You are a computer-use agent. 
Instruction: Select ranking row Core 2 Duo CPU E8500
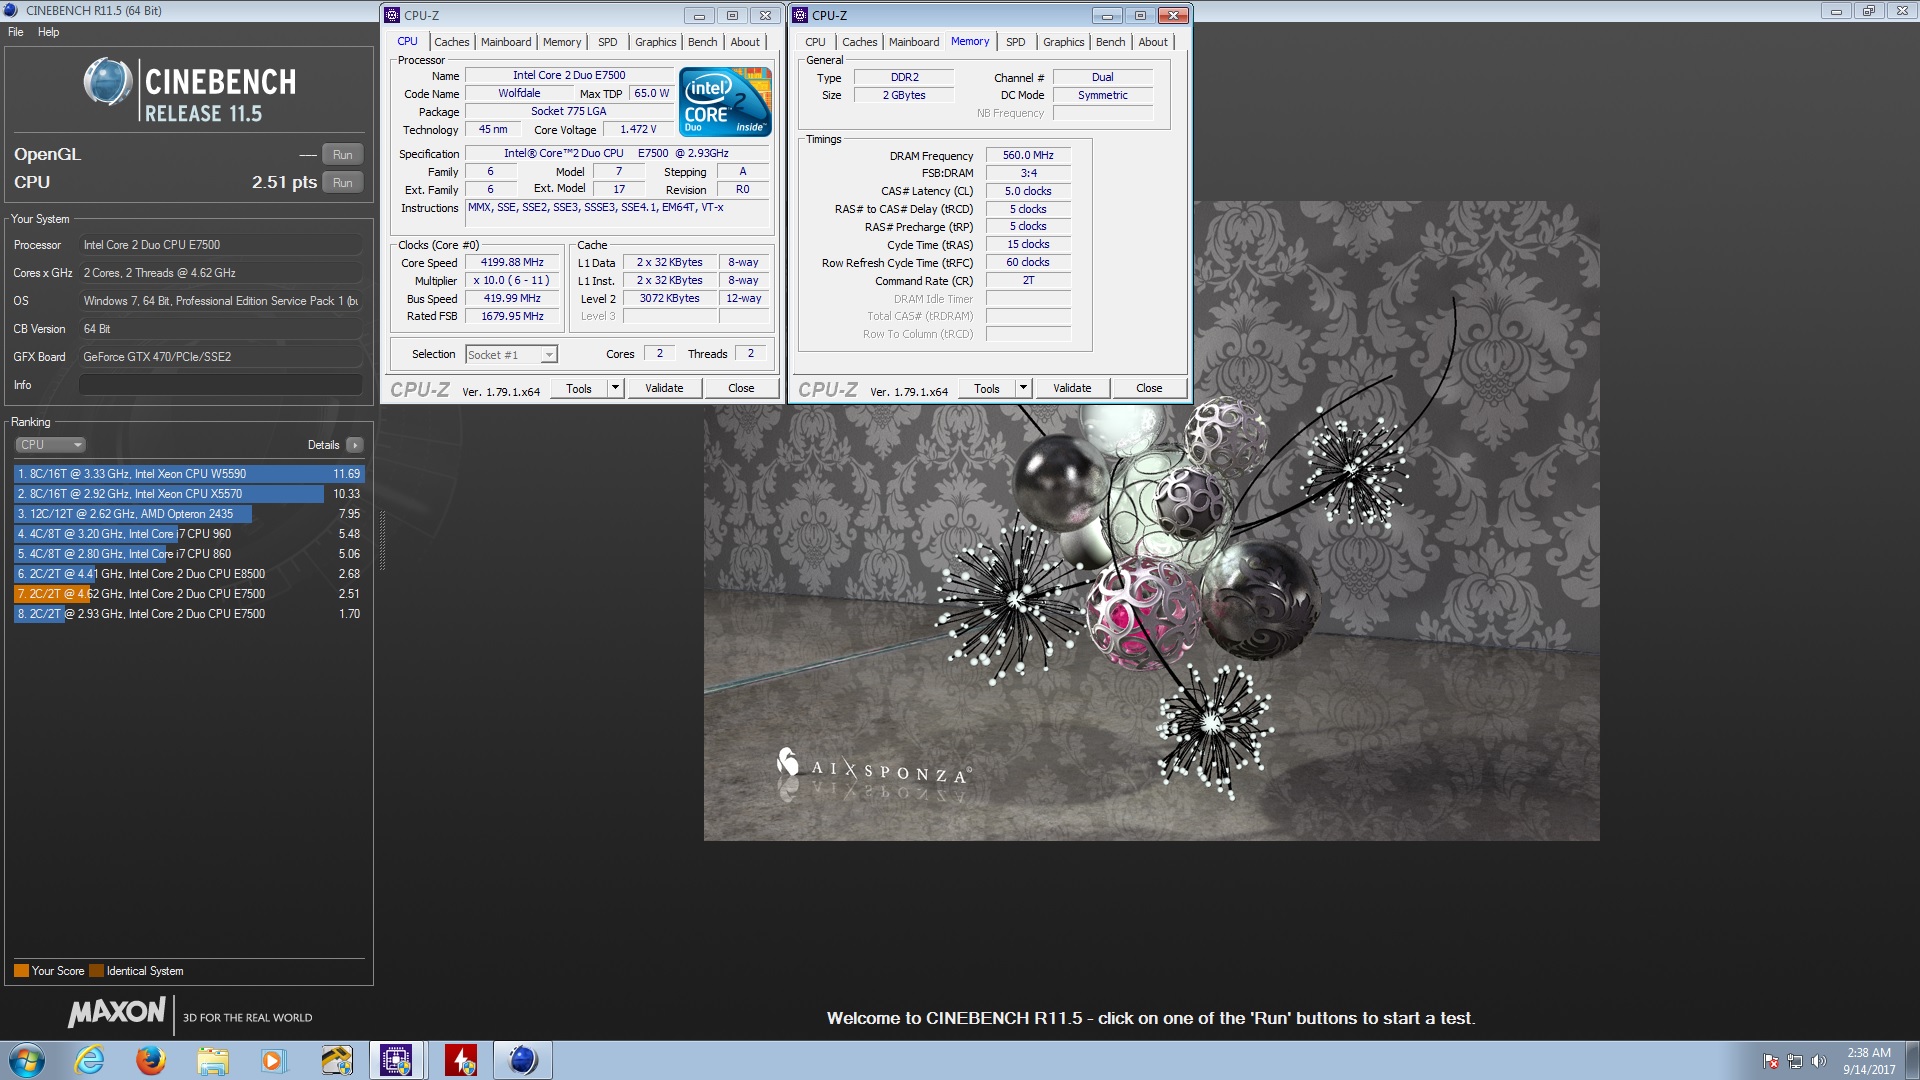189,574
